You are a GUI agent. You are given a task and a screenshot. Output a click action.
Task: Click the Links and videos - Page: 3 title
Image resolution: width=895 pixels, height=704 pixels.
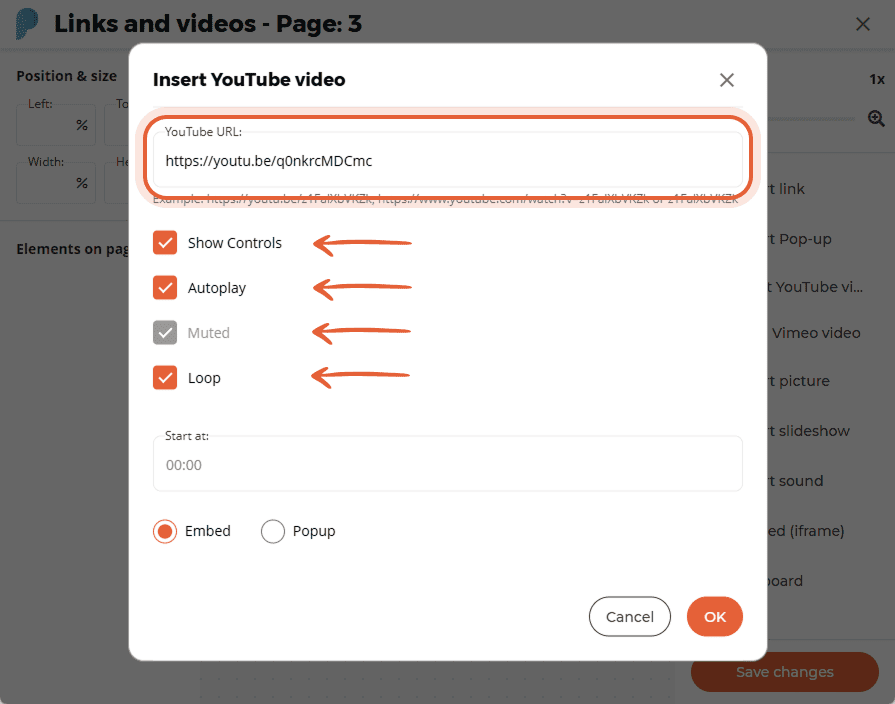coord(208,24)
